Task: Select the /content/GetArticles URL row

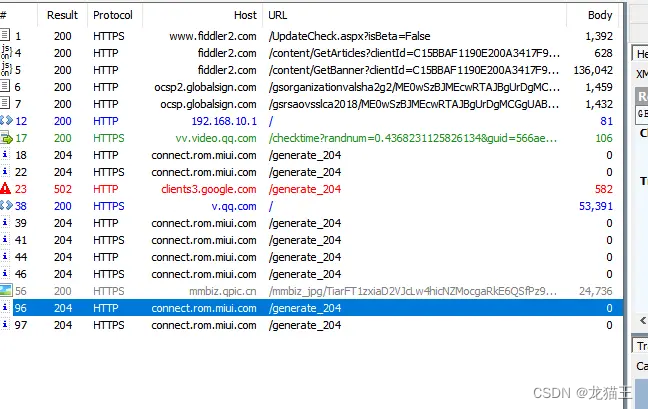Action: point(414,53)
